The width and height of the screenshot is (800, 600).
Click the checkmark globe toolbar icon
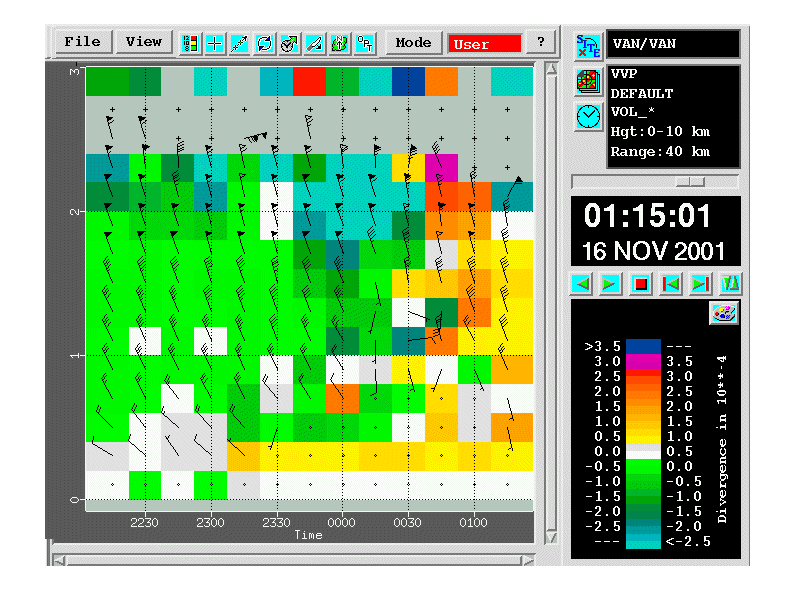[x=290, y=43]
